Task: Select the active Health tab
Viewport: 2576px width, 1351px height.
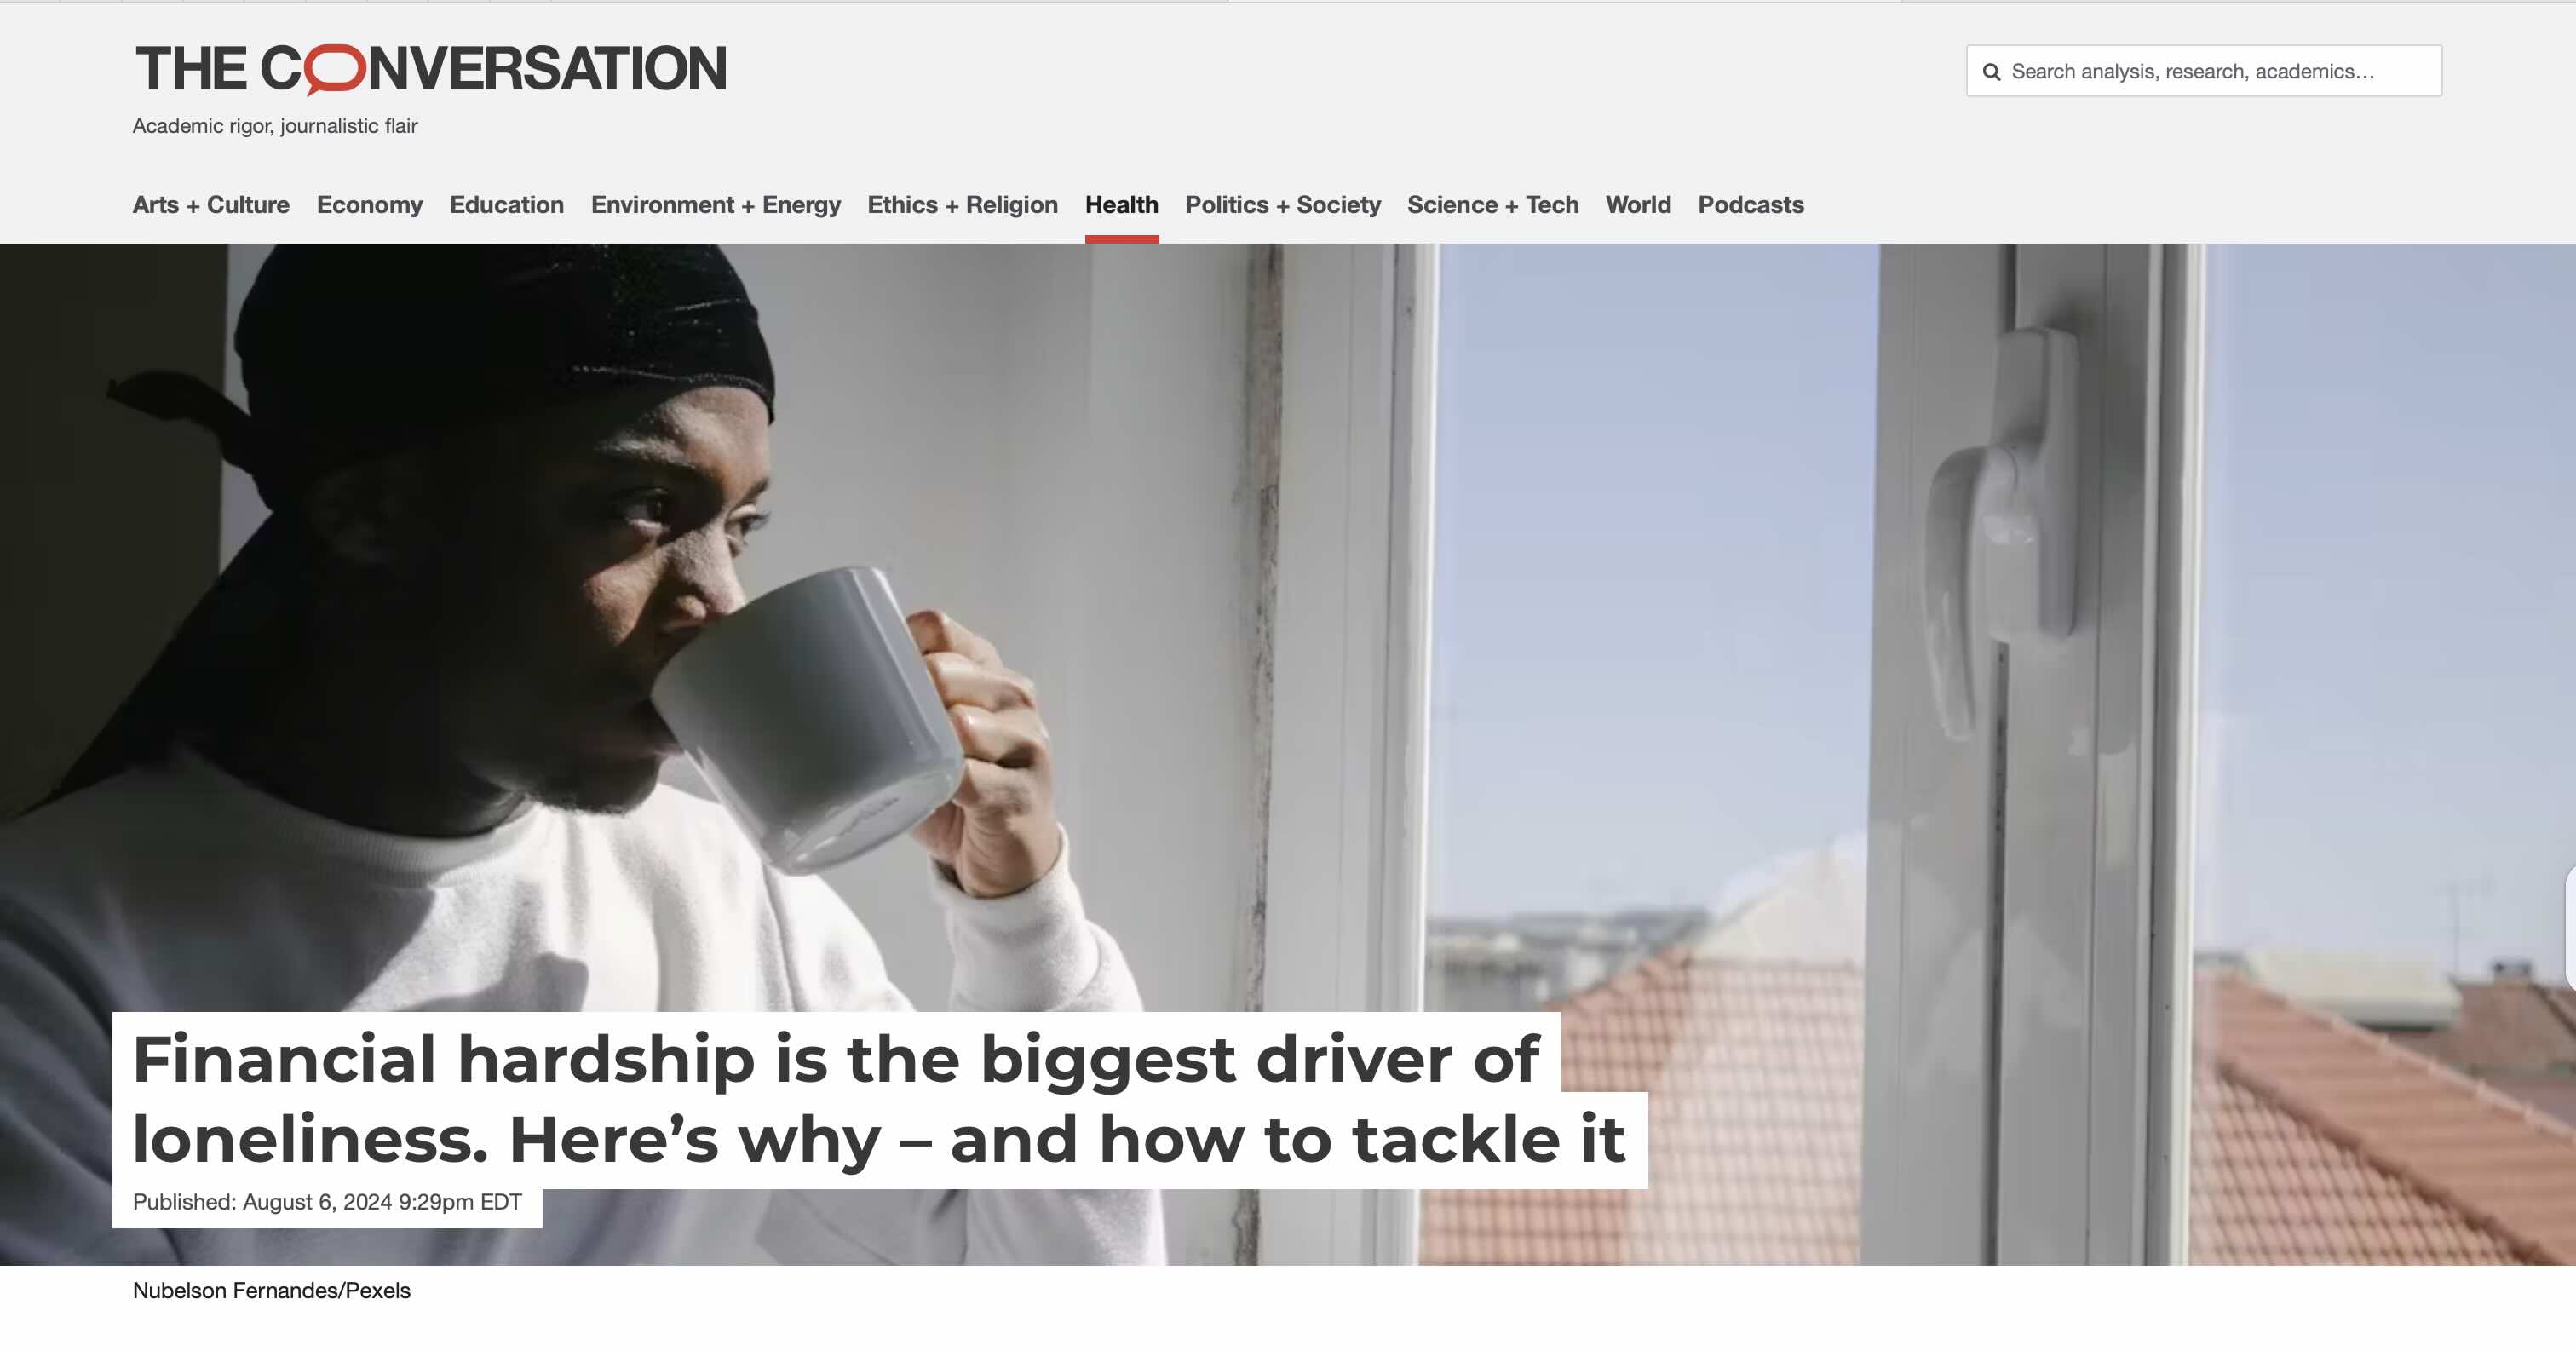Action: (1122, 205)
